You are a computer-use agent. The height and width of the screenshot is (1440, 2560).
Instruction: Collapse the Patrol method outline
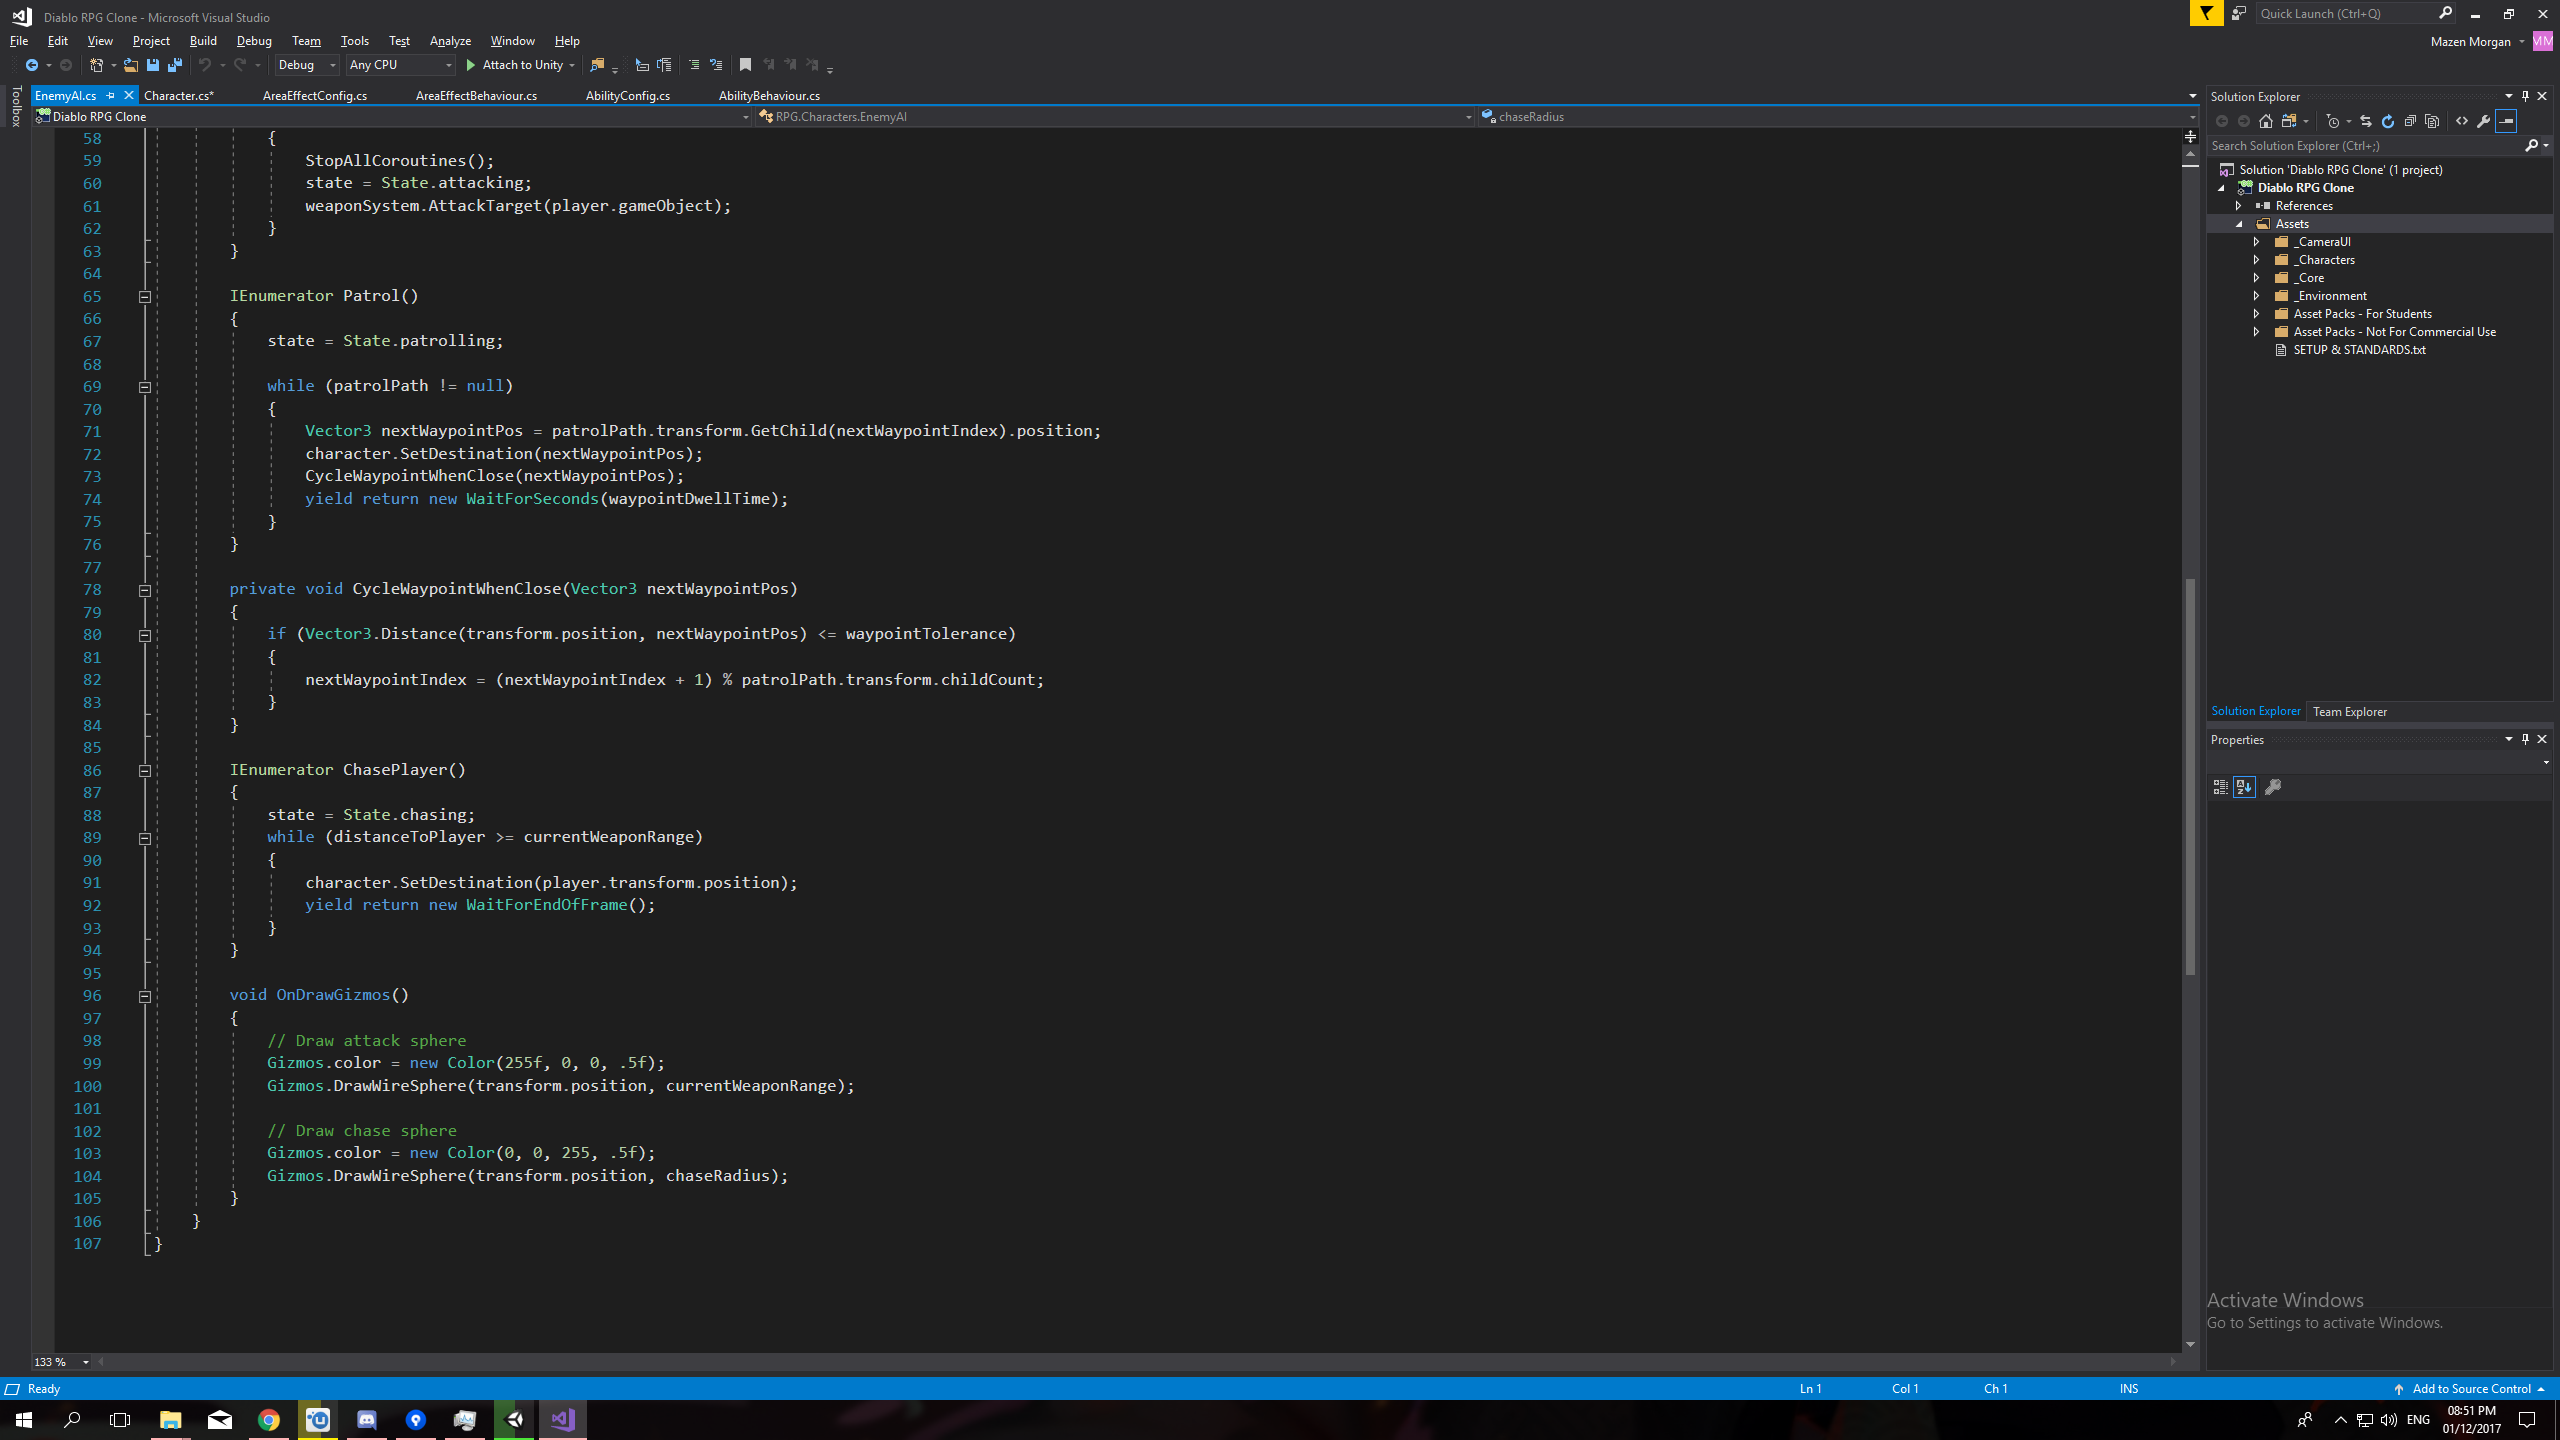144,297
